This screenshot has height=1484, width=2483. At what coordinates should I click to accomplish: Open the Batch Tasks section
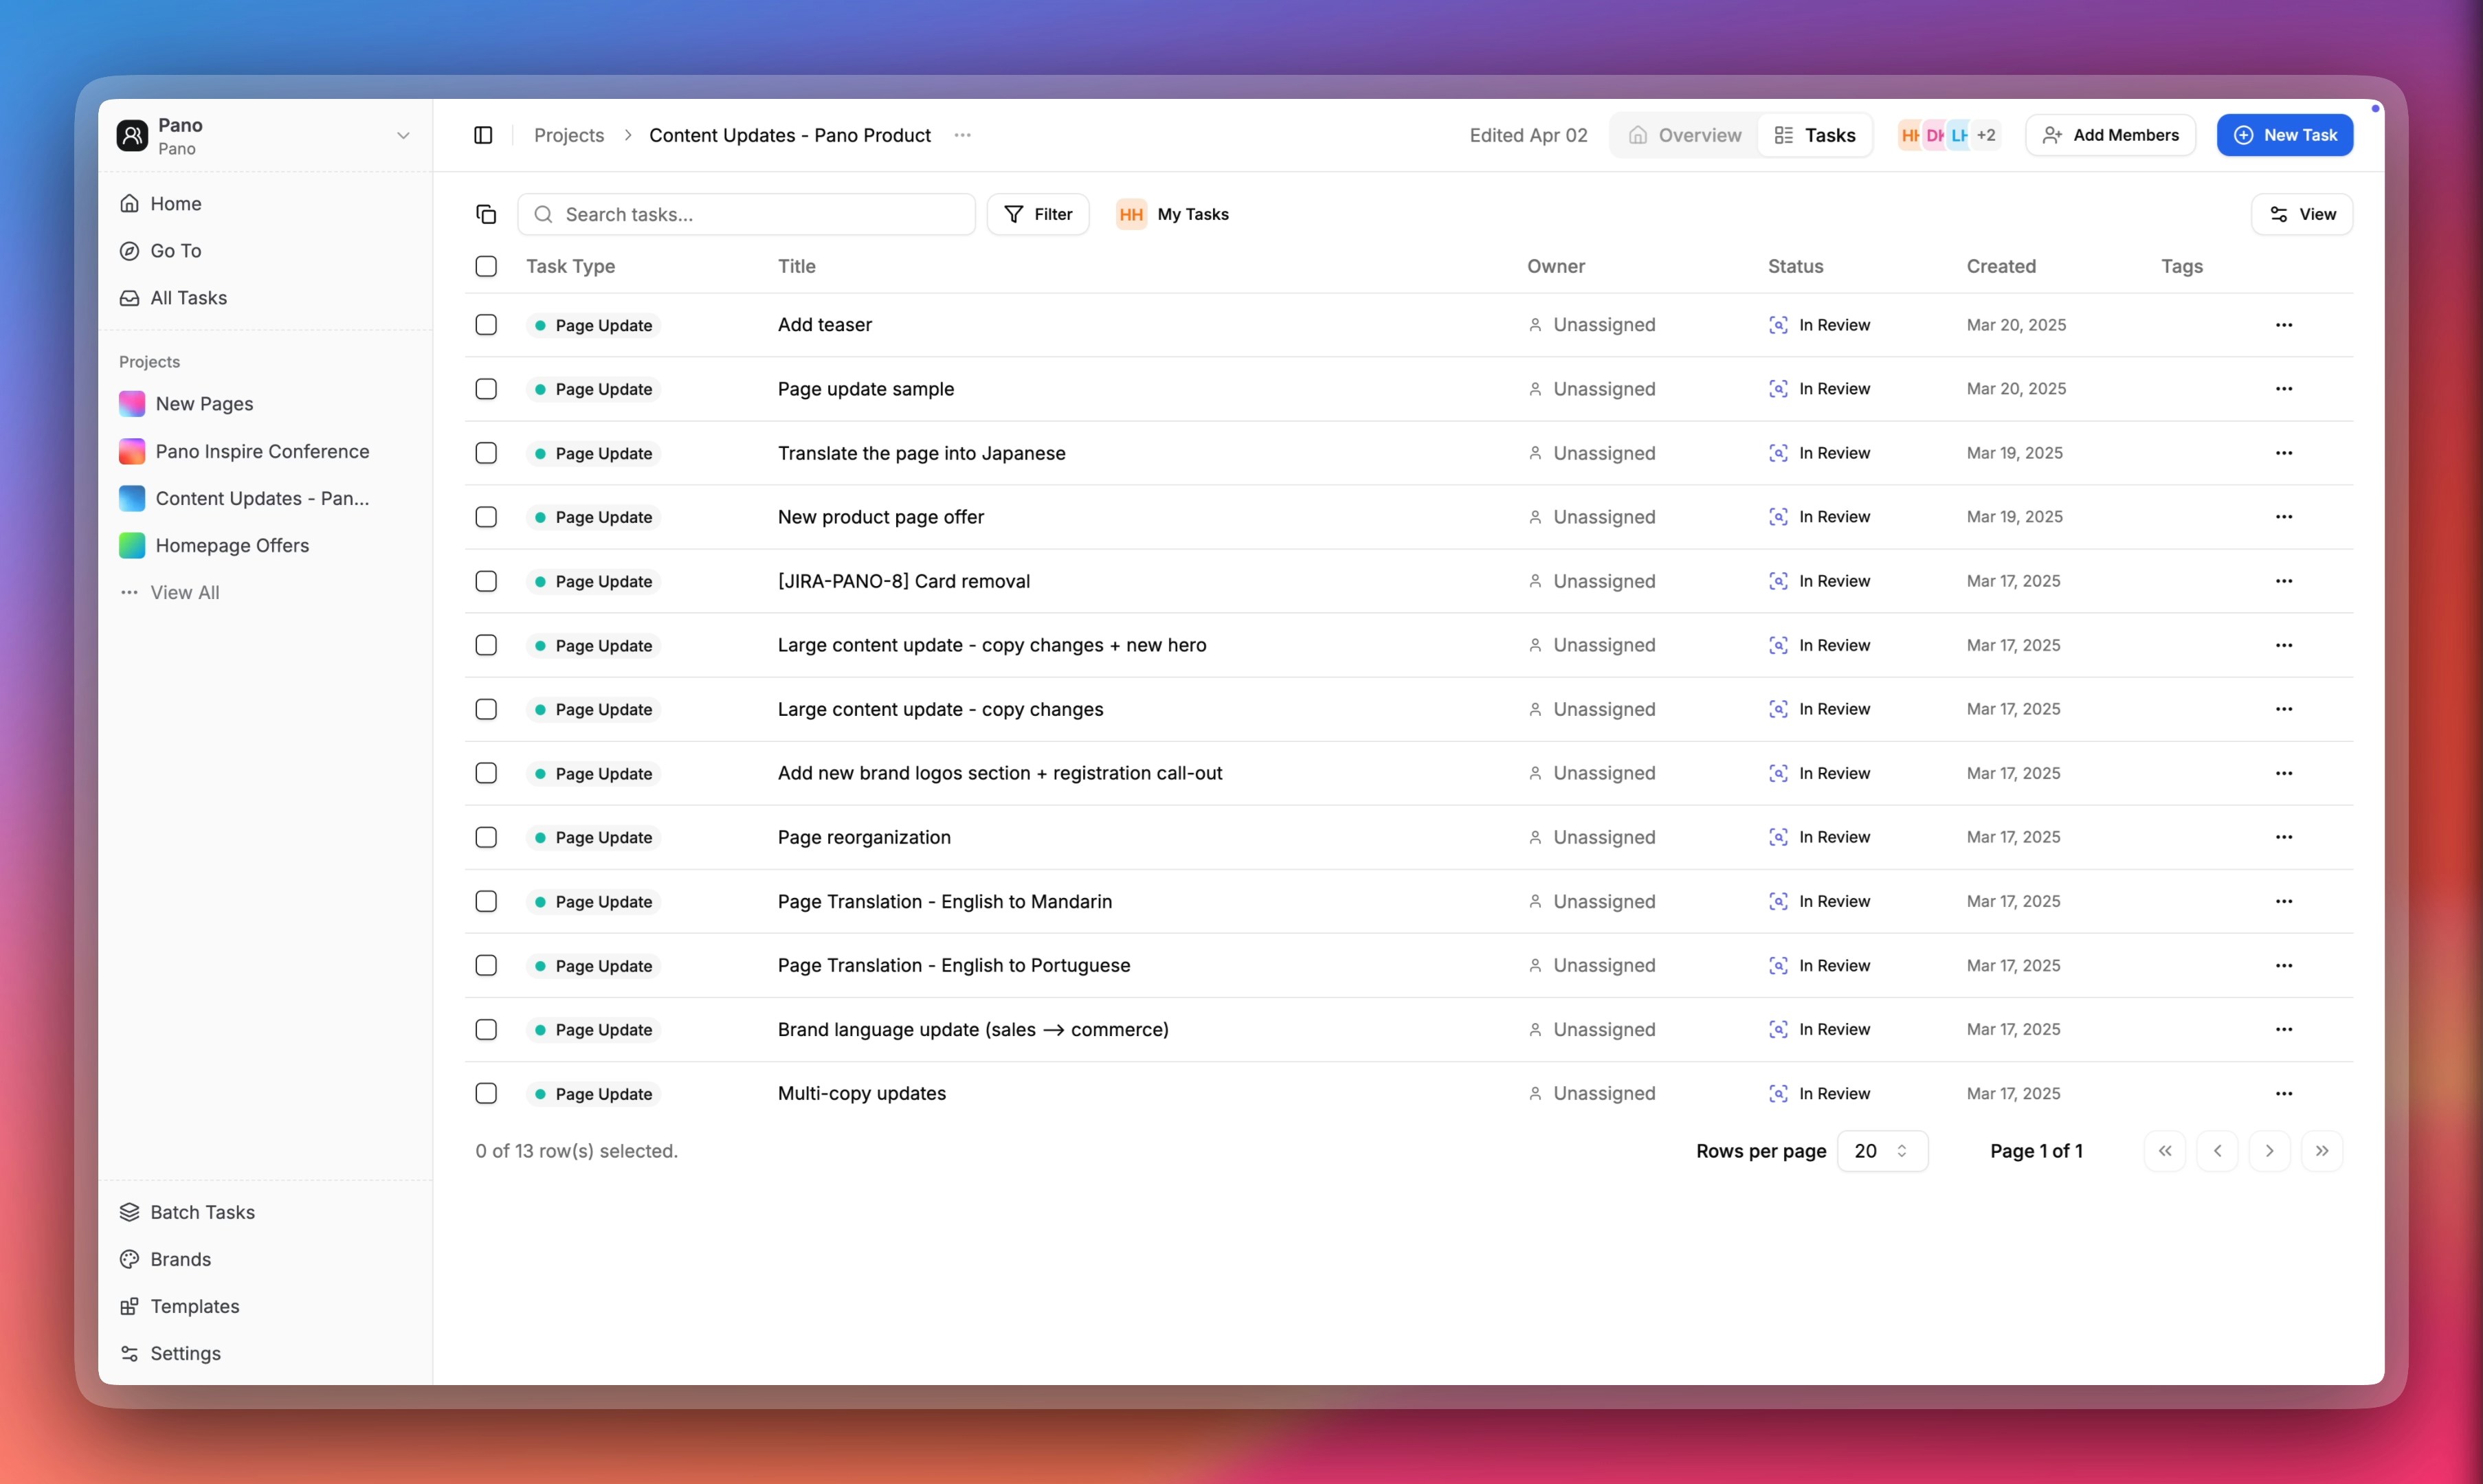[202, 1212]
